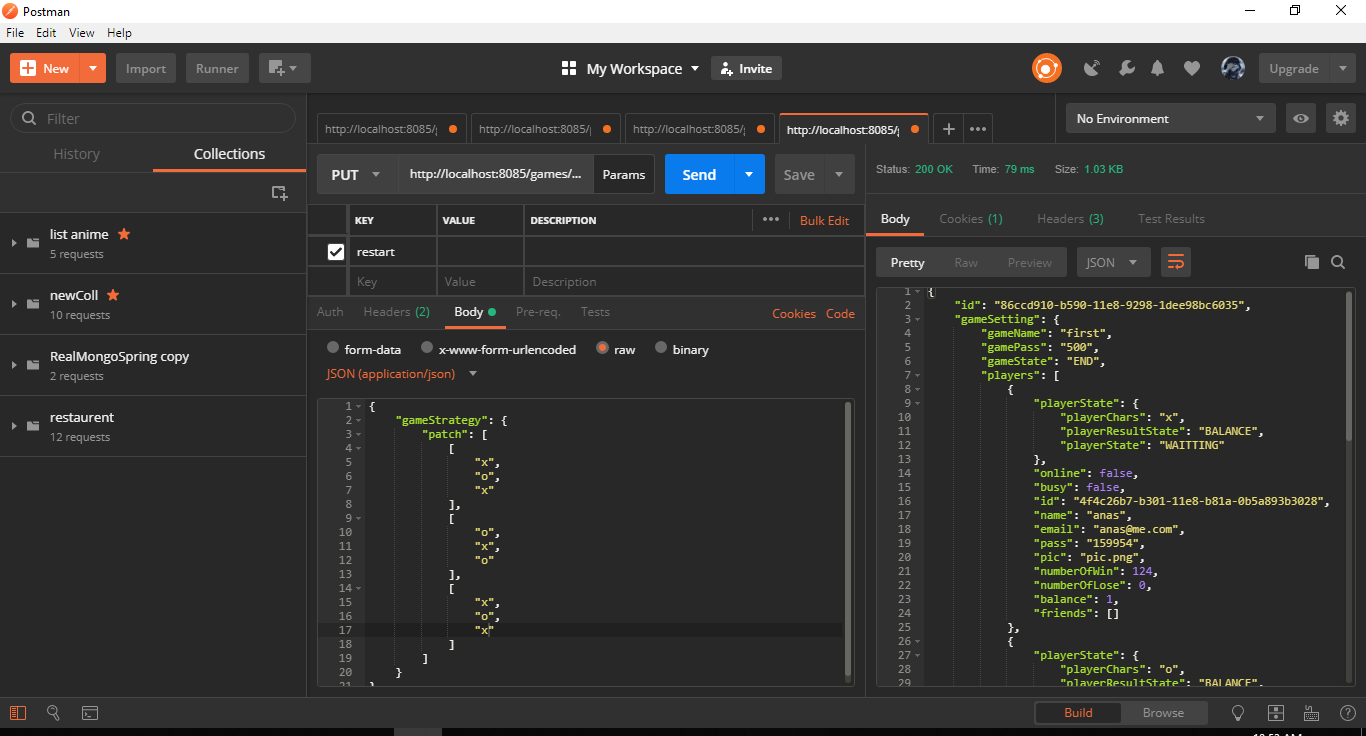Open Postman console icon in status bar
Viewport: 1366px width, 736px height.
[x=89, y=713]
